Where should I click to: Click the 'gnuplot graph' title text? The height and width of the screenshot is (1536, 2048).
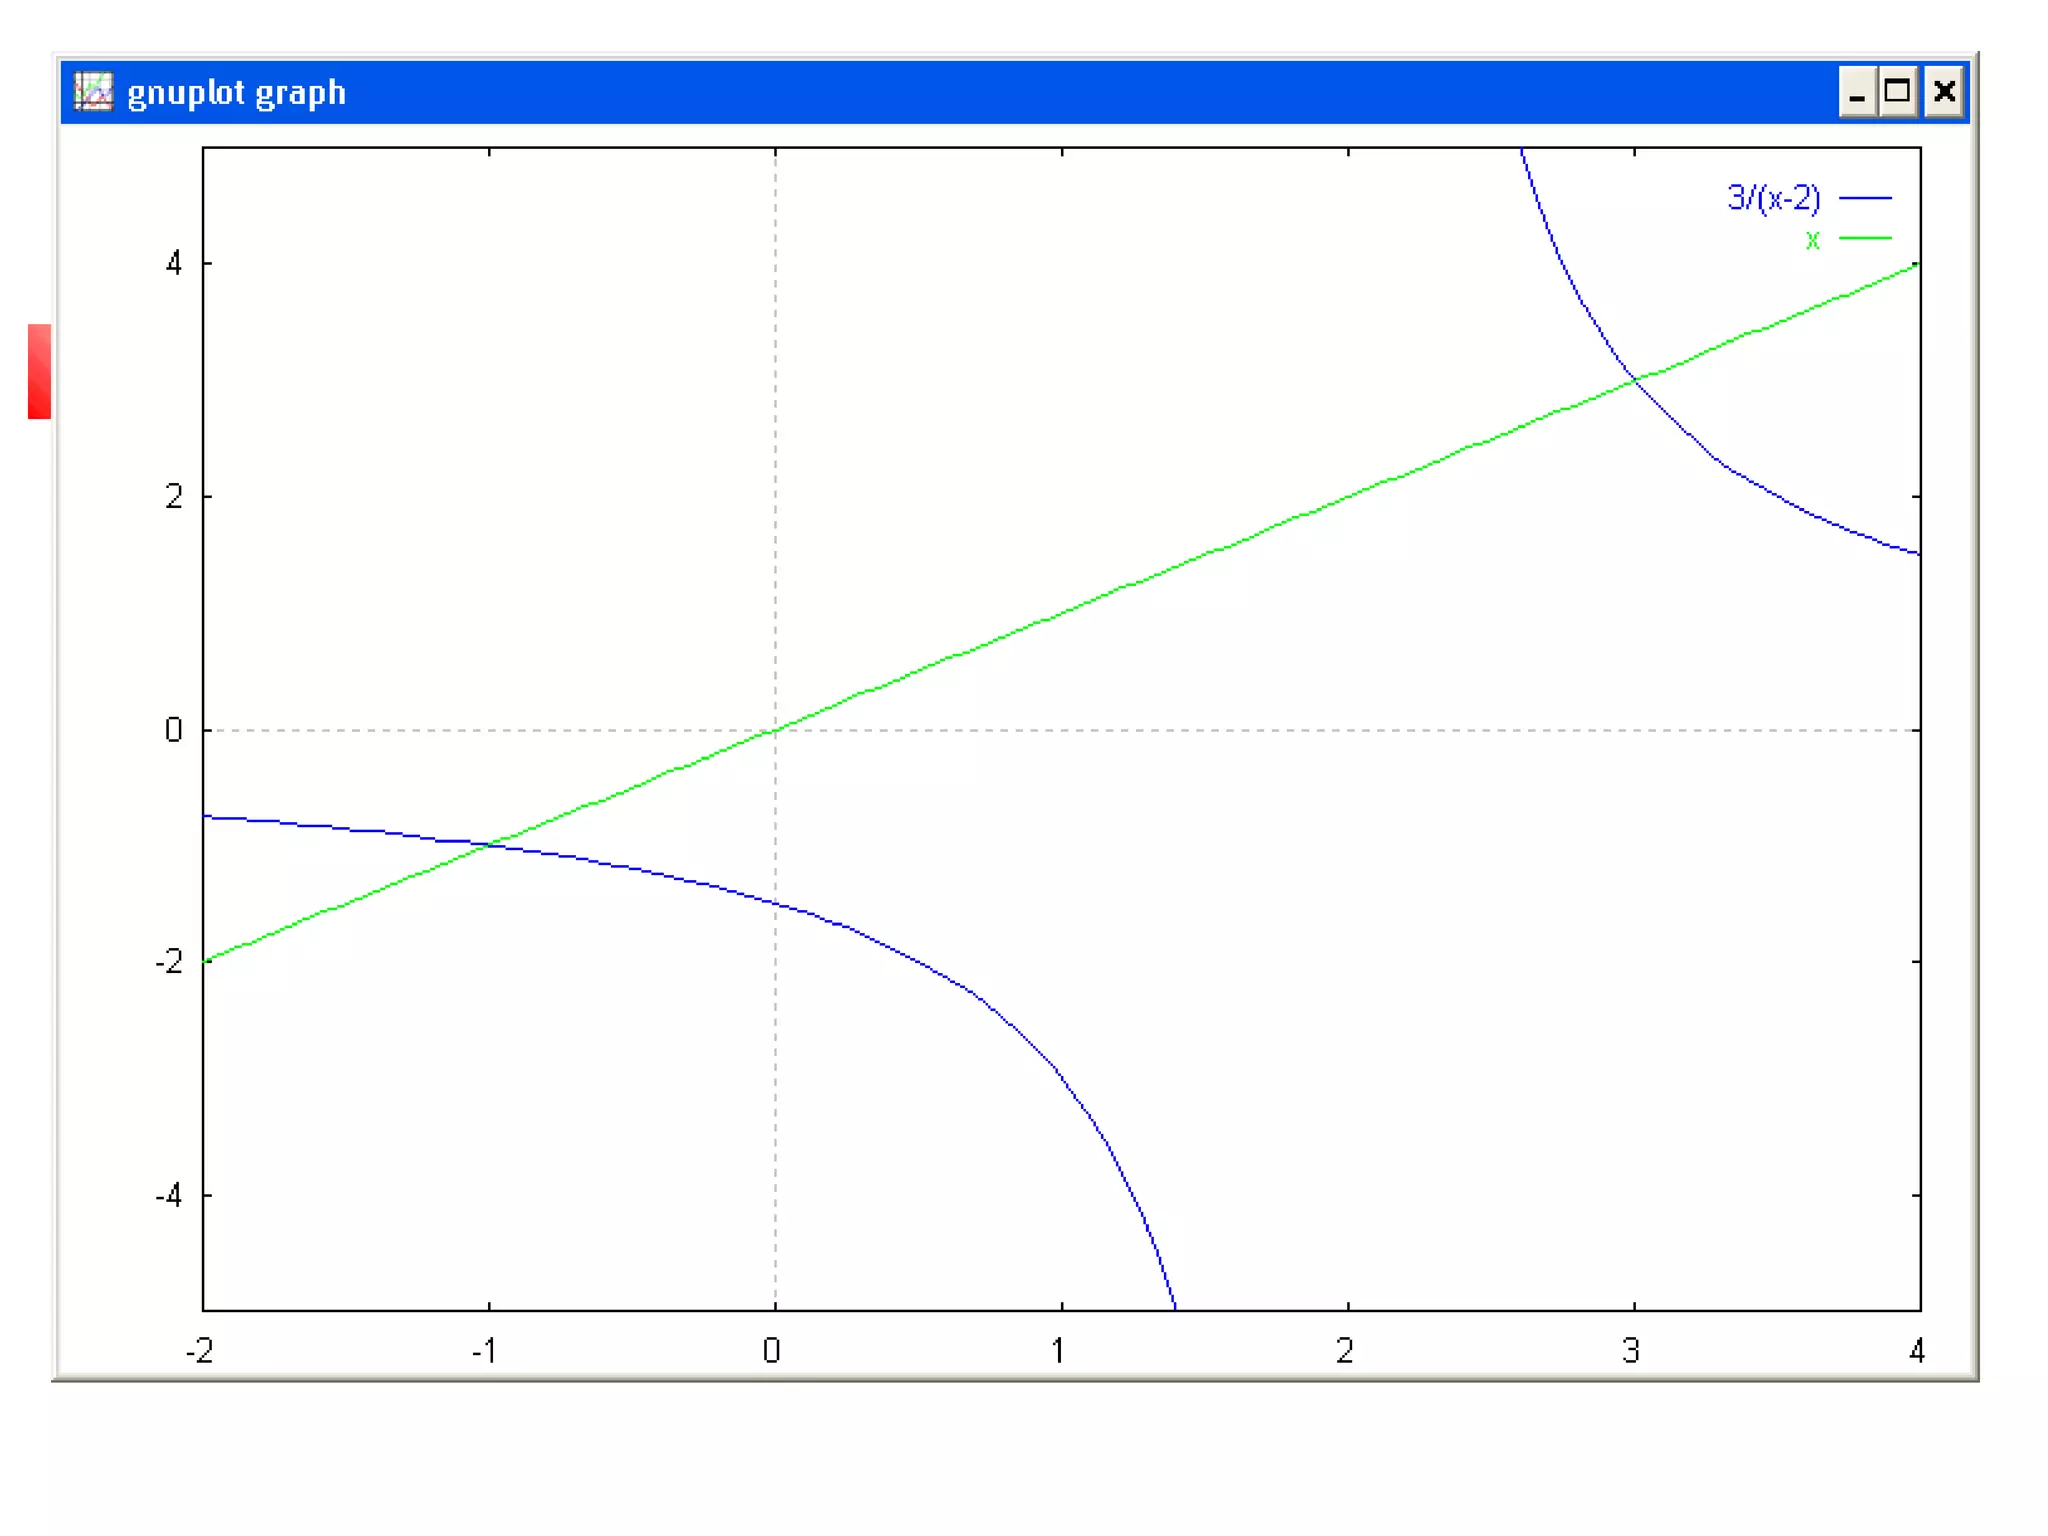[x=236, y=93]
